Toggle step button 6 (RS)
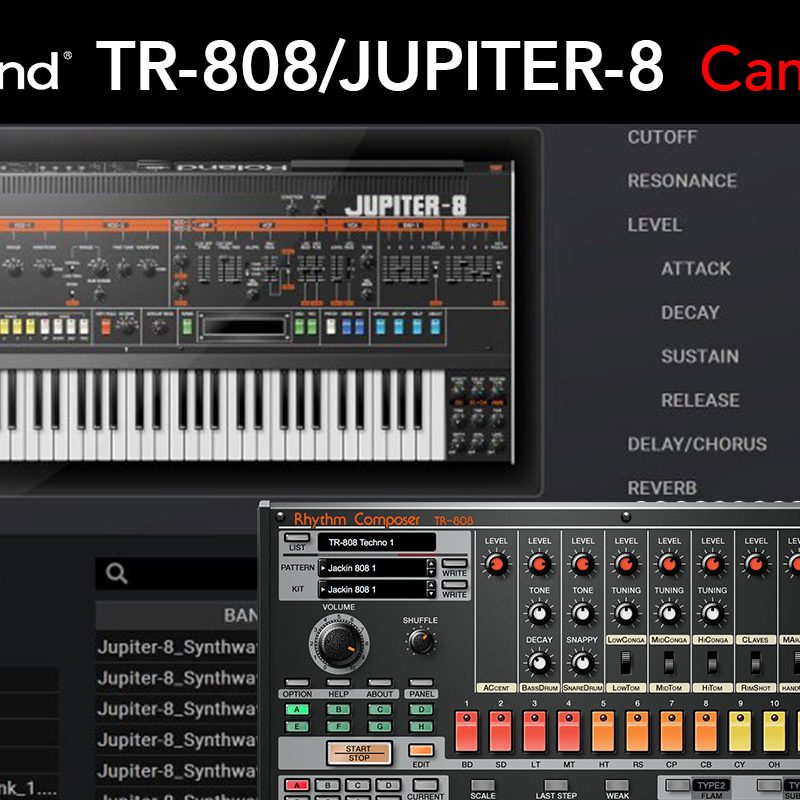Image resolution: width=800 pixels, height=800 pixels. click(x=637, y=732)
